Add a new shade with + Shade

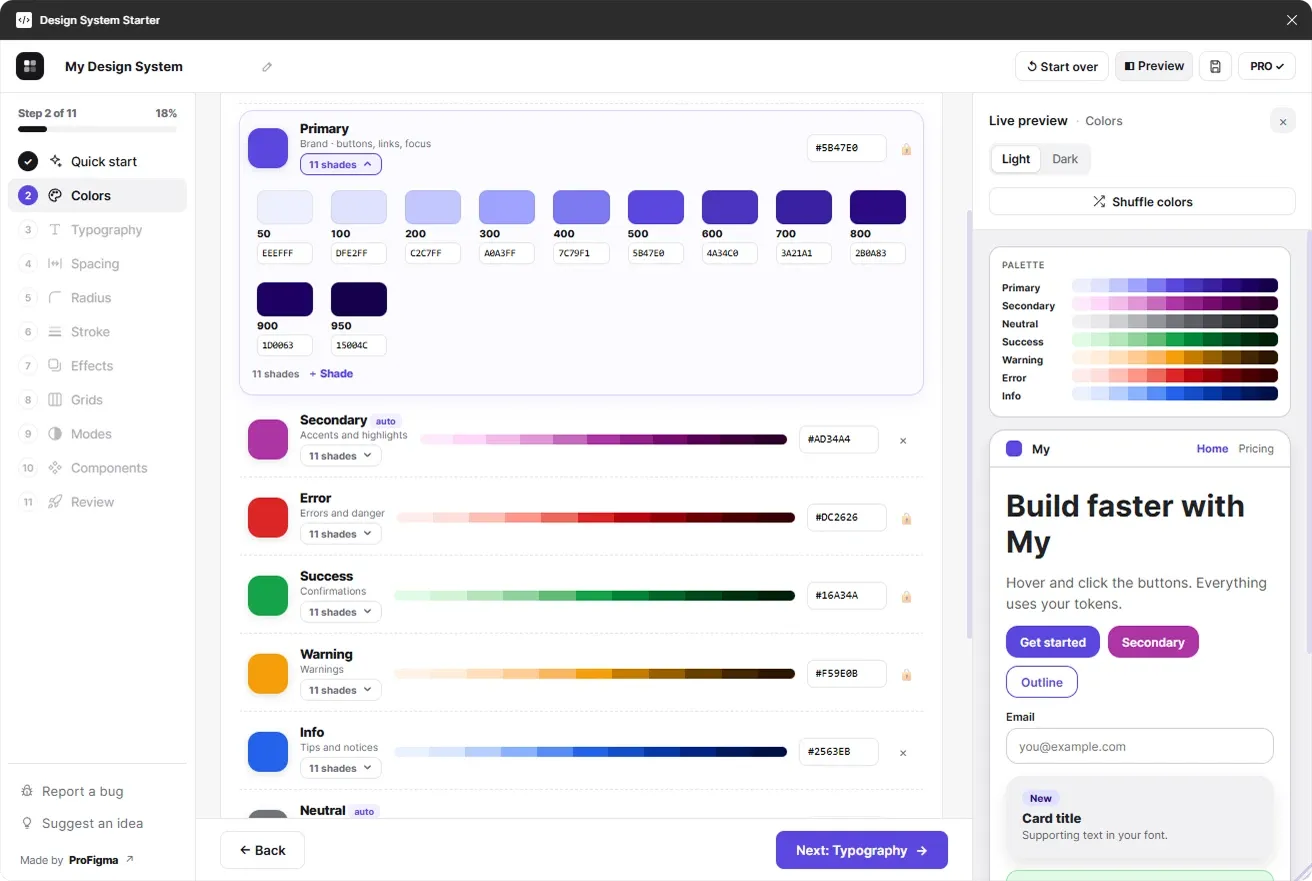331,374
